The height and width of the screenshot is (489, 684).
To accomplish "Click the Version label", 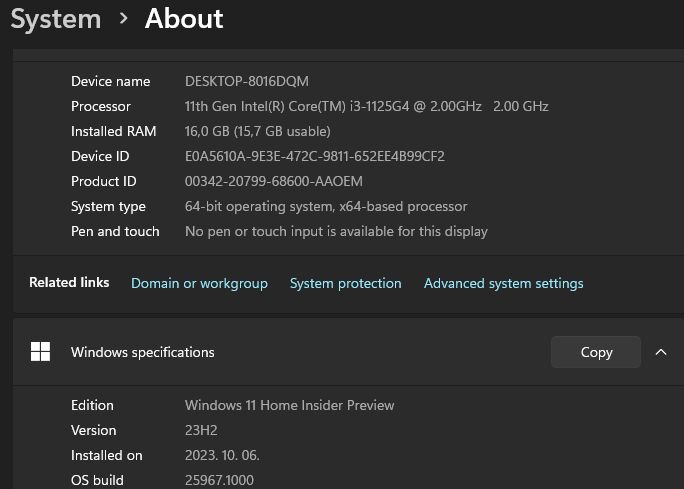I will 93,431.
